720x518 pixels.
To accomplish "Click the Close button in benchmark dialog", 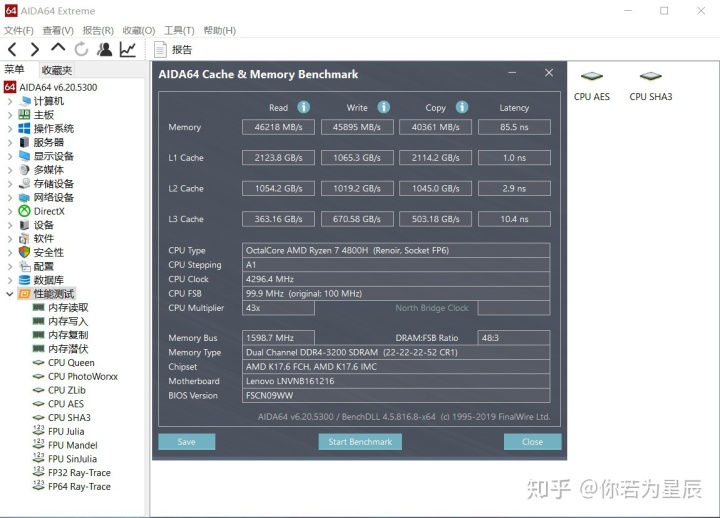I will point(532,442).
